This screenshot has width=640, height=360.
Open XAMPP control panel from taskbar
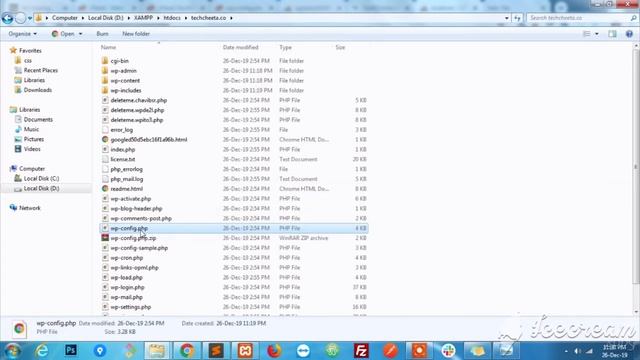[x=245, y=350]
